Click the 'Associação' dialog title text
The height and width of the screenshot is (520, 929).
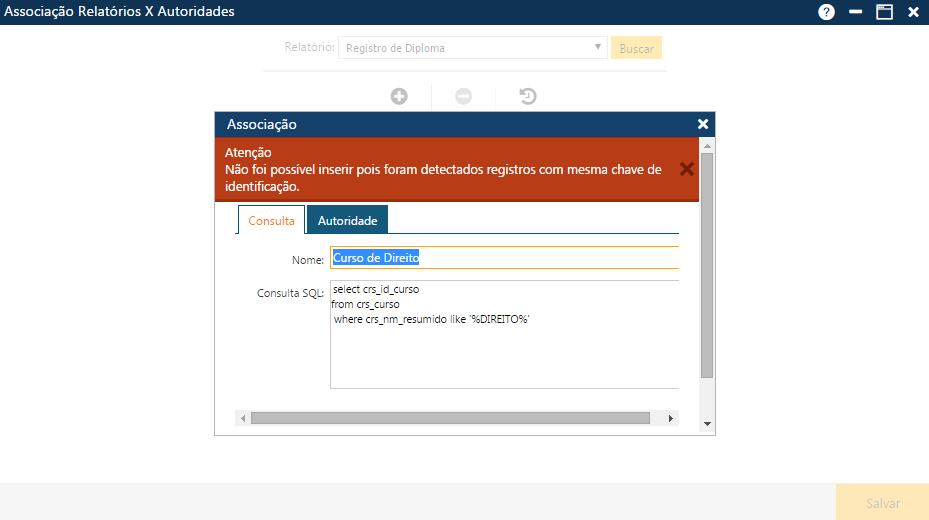coord(262,124)
